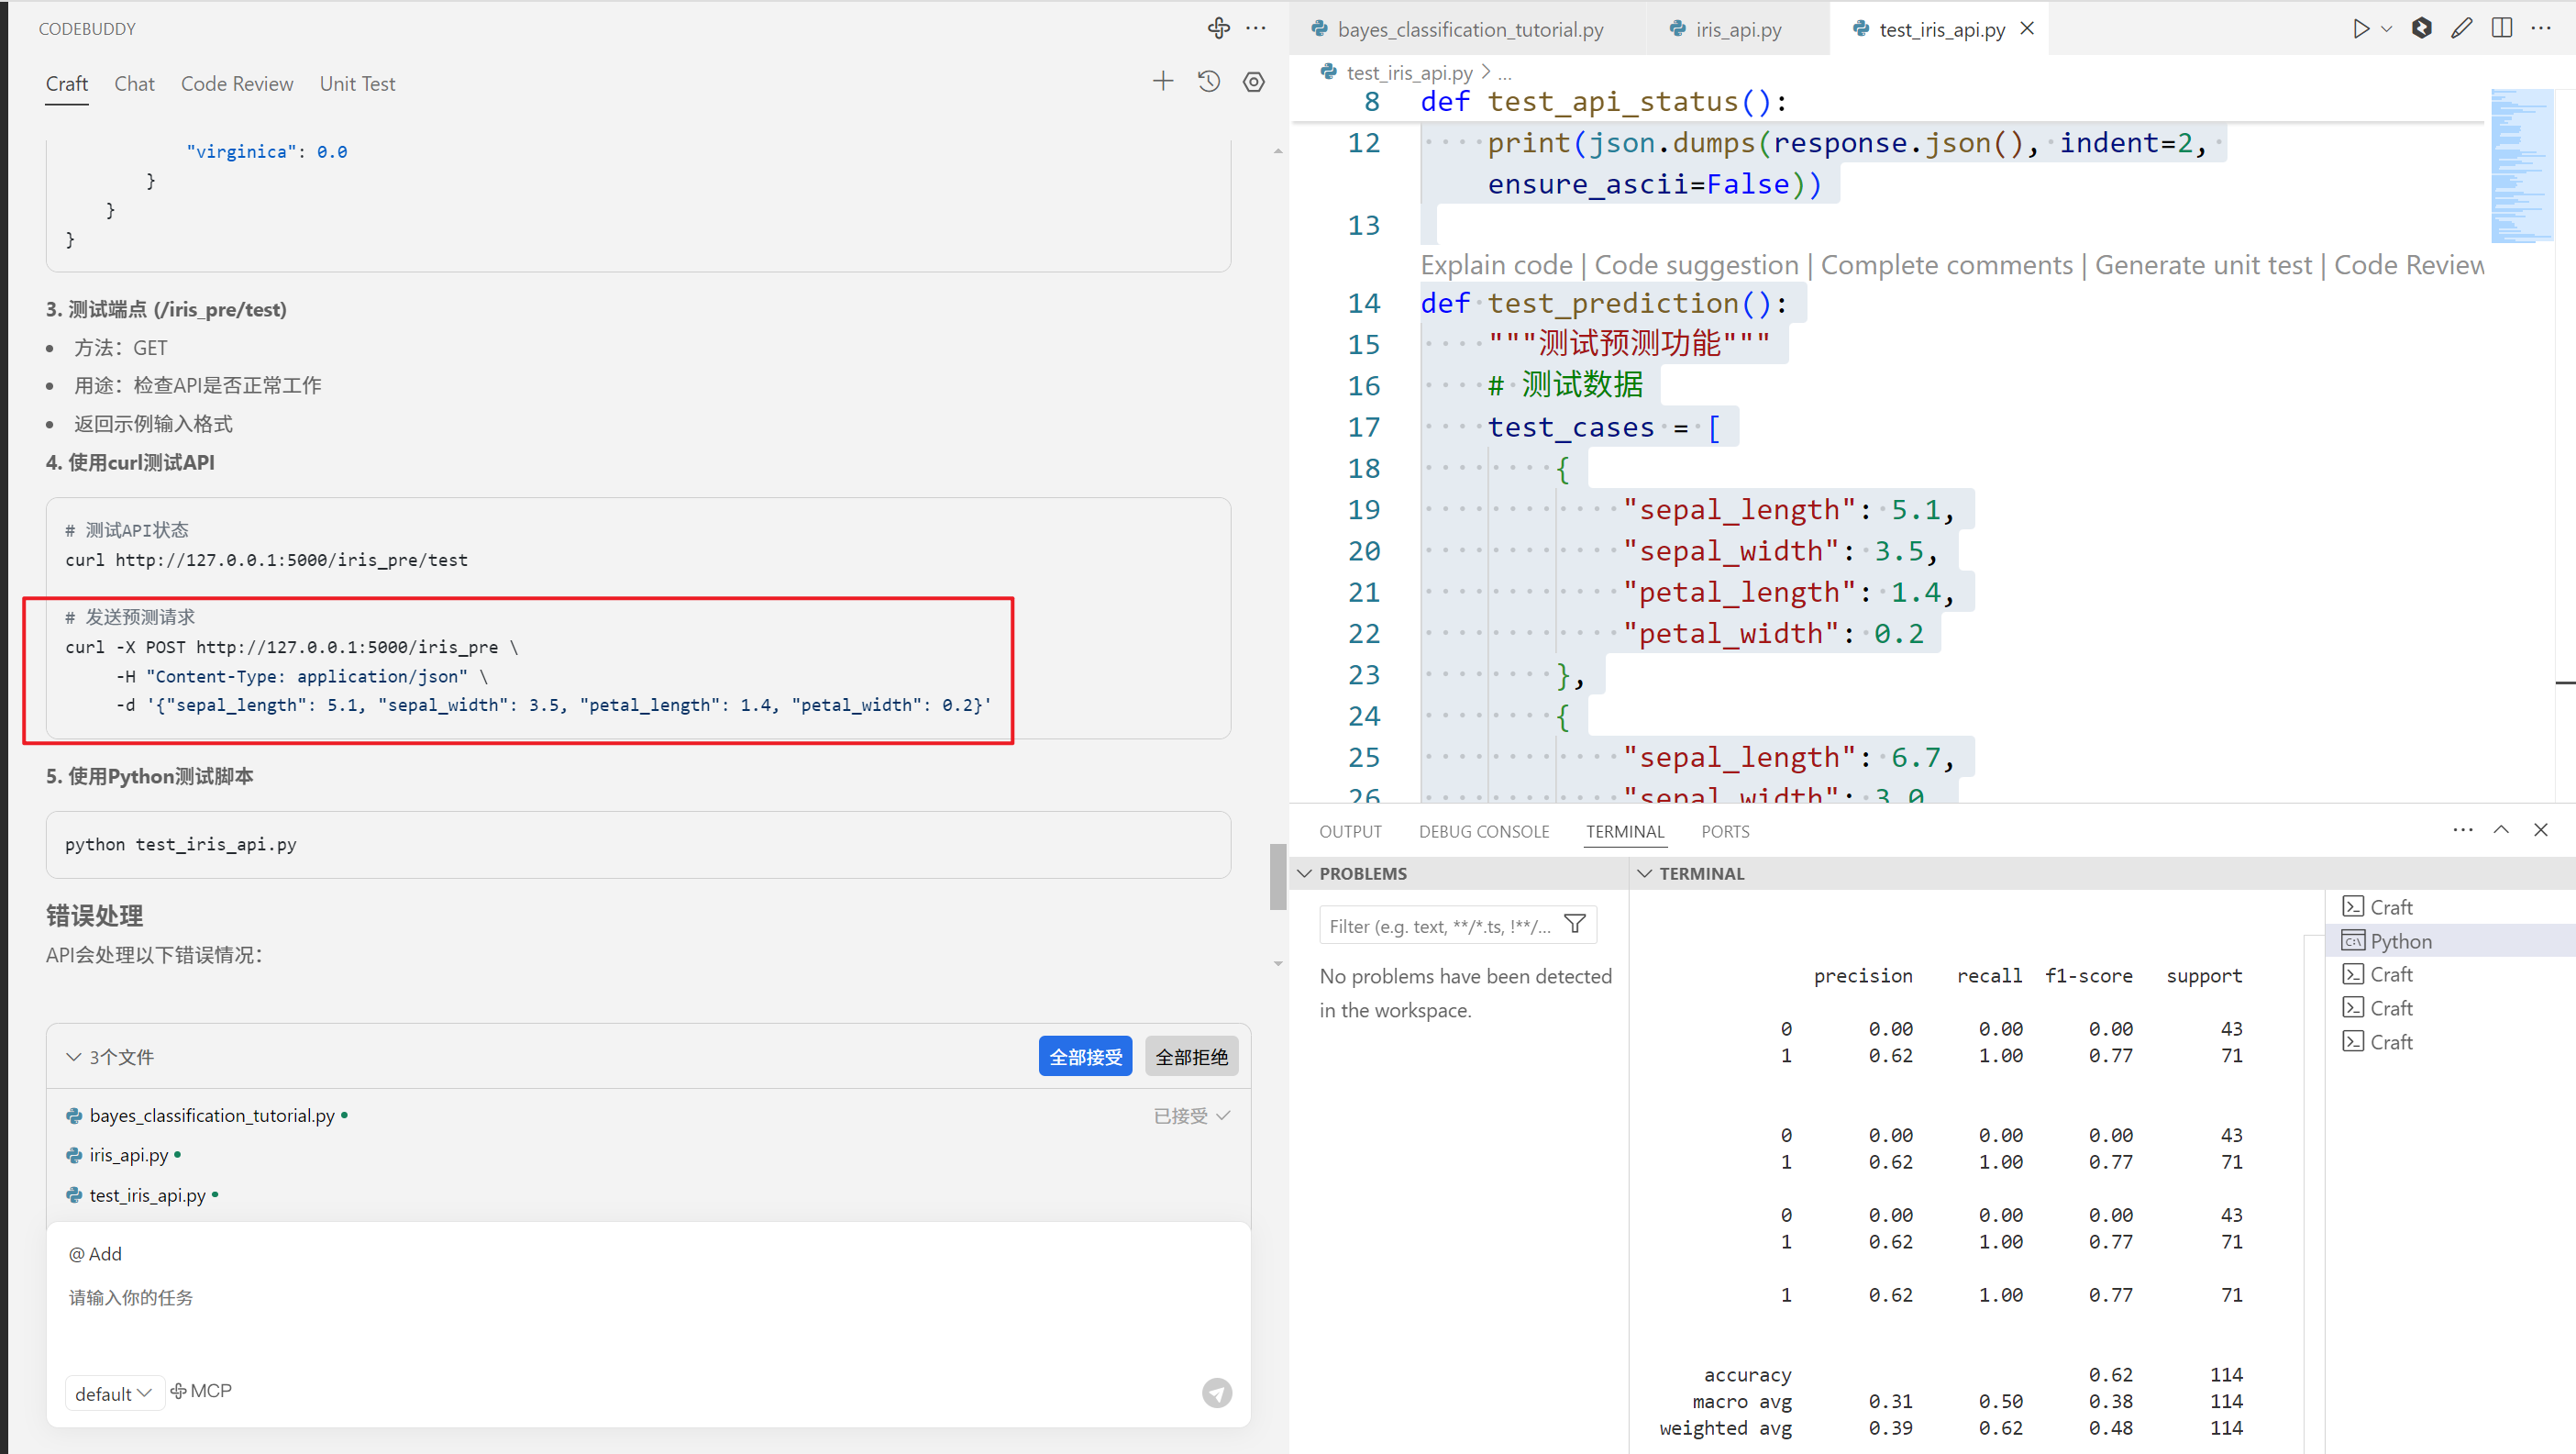The image size is (2576, 1454).
Task: Click Python file icon beside iris_api.py in file list
Action: (x=74, y=1156)
